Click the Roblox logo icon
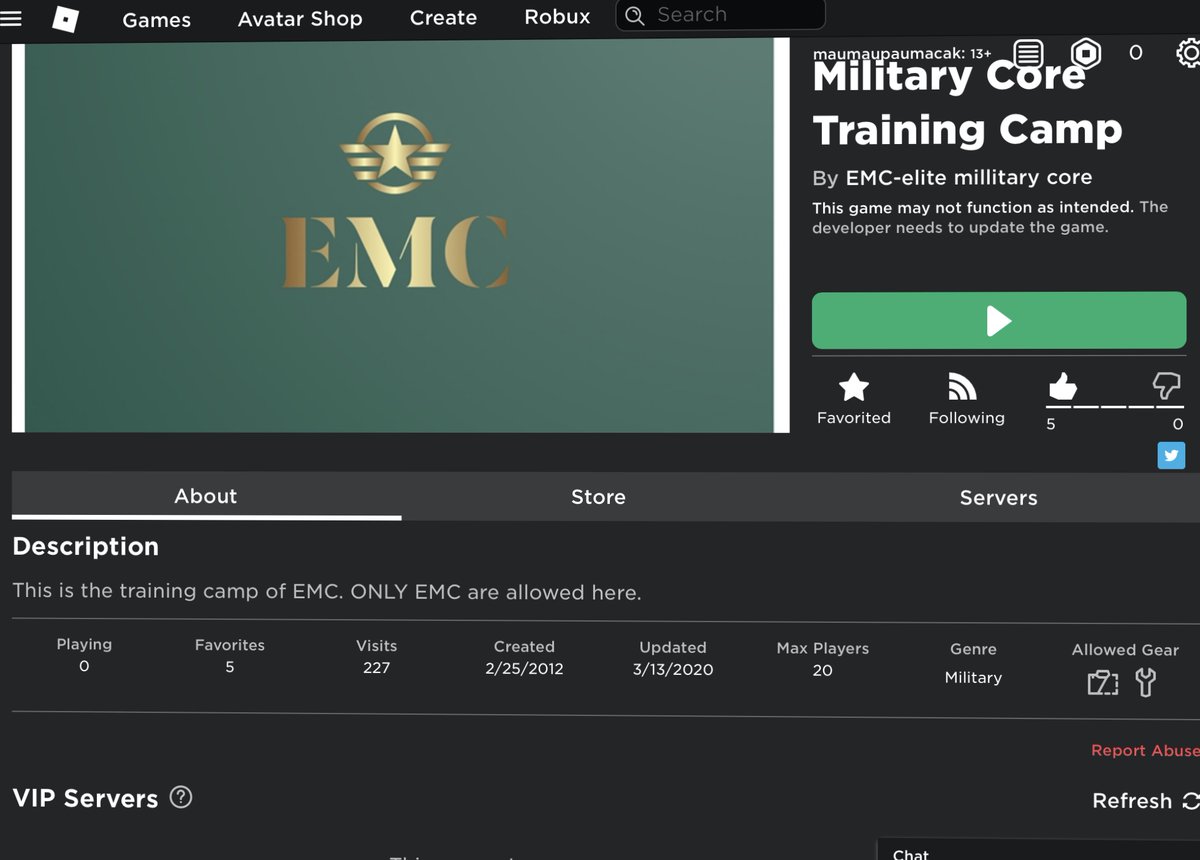 click(65, 19)
